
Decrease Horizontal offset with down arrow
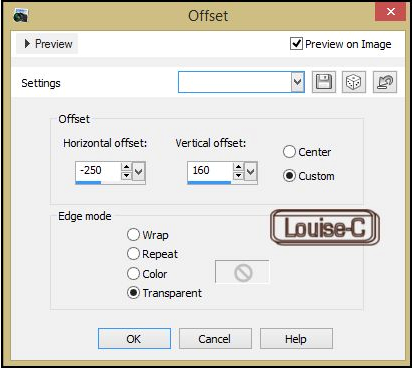pos(126,175)
